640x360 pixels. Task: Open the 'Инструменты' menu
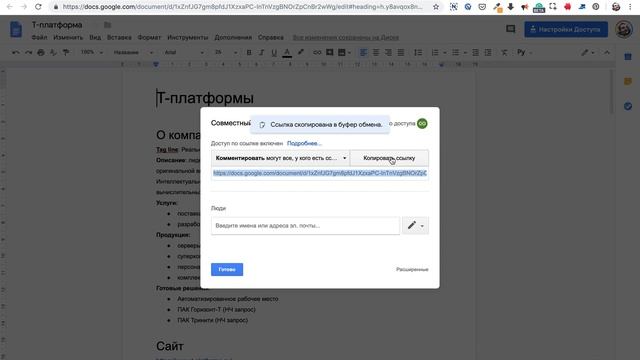[x=188, y=37]
